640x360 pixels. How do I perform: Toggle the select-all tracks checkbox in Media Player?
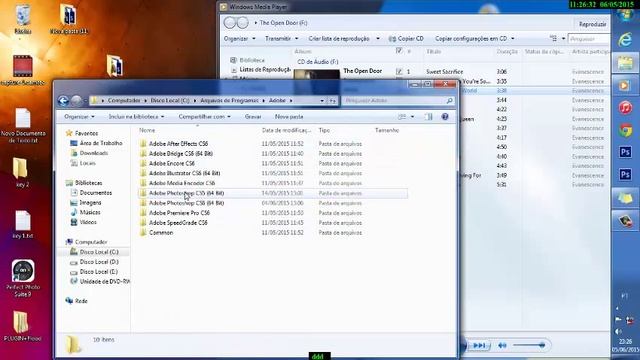point(399,51)
